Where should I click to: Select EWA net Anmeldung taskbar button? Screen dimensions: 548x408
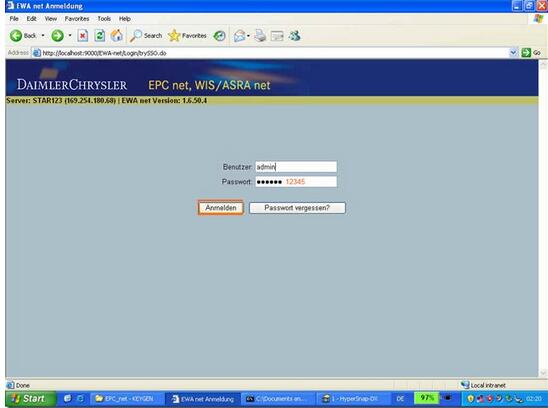[x=203, y=399]
